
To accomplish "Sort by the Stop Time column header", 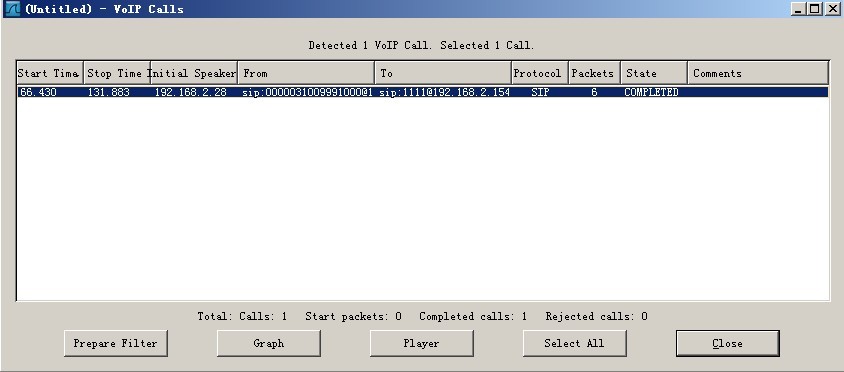I will (x=117, y=73).
